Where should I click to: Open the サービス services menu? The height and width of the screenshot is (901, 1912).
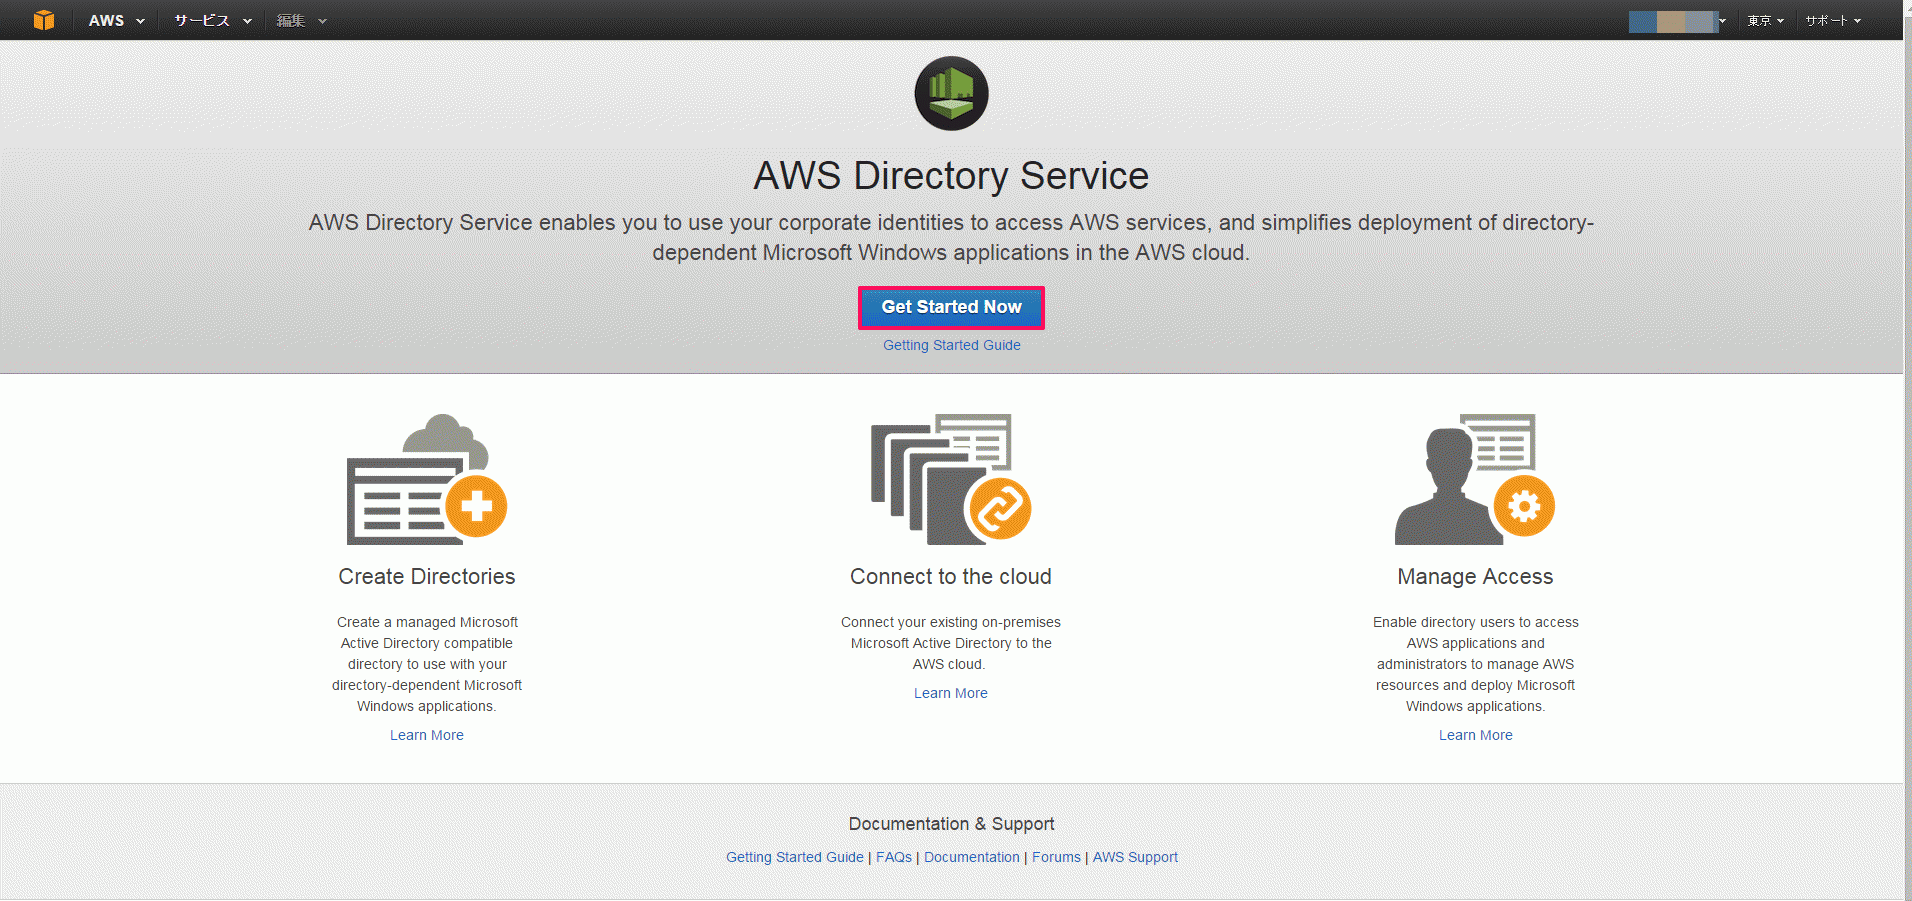[x=213, y=20]
